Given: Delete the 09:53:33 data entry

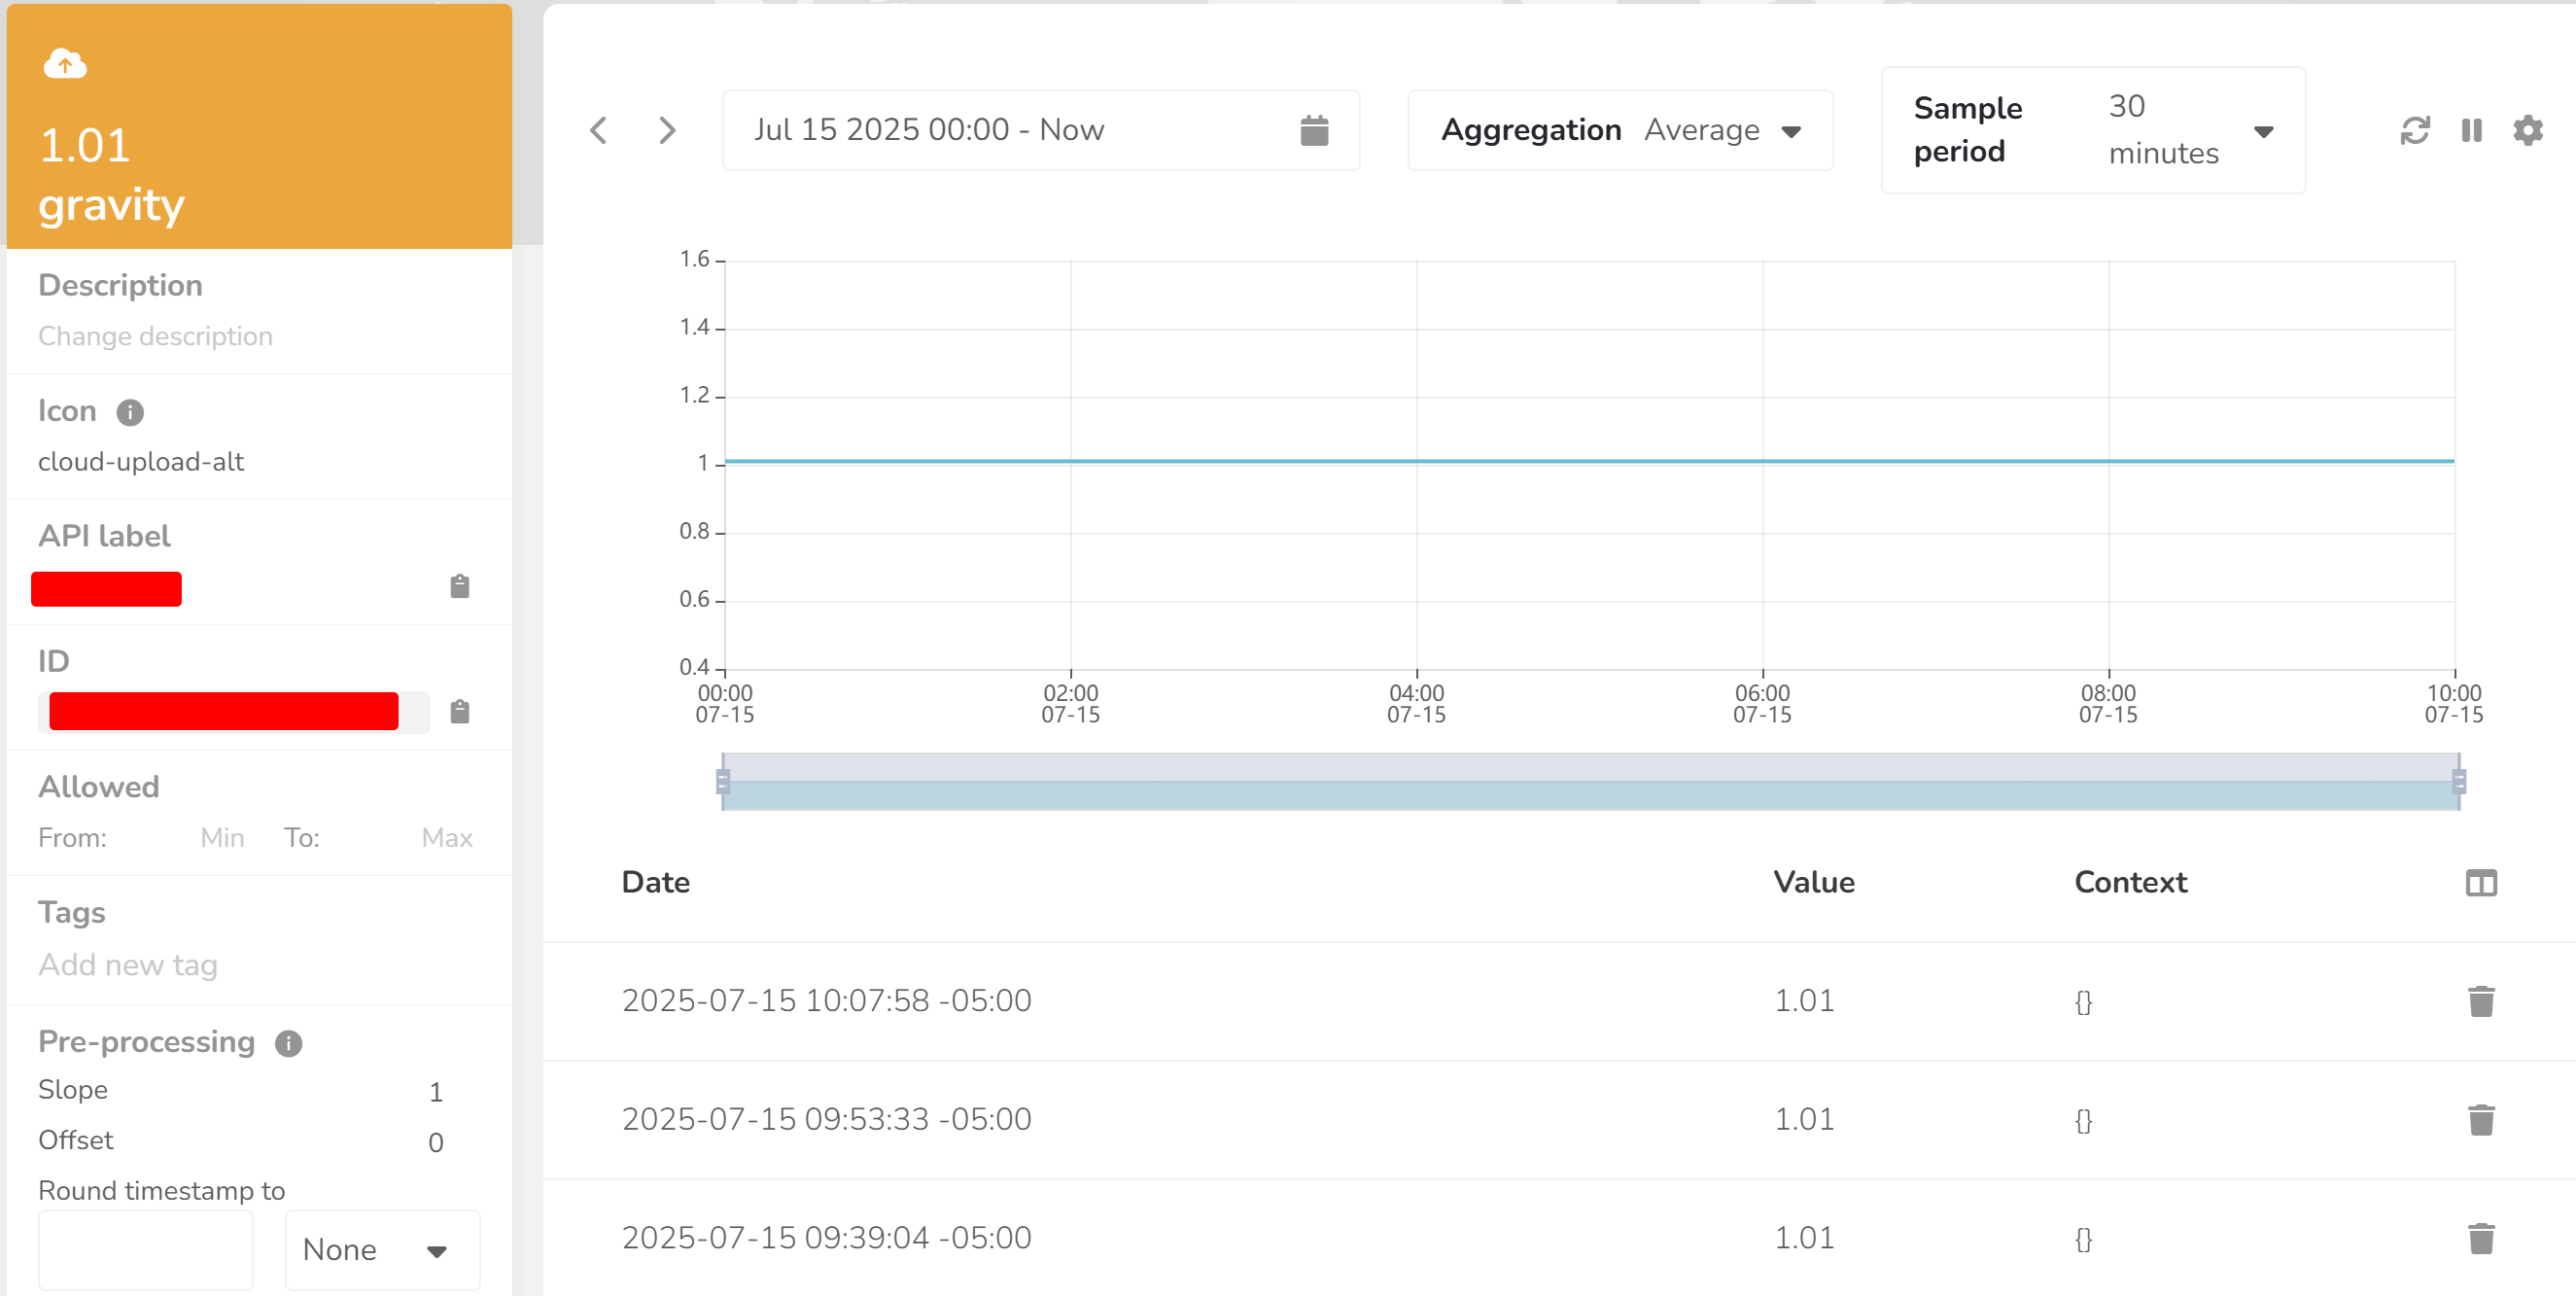Looking at the screenshot, I should [2481, 1120].
